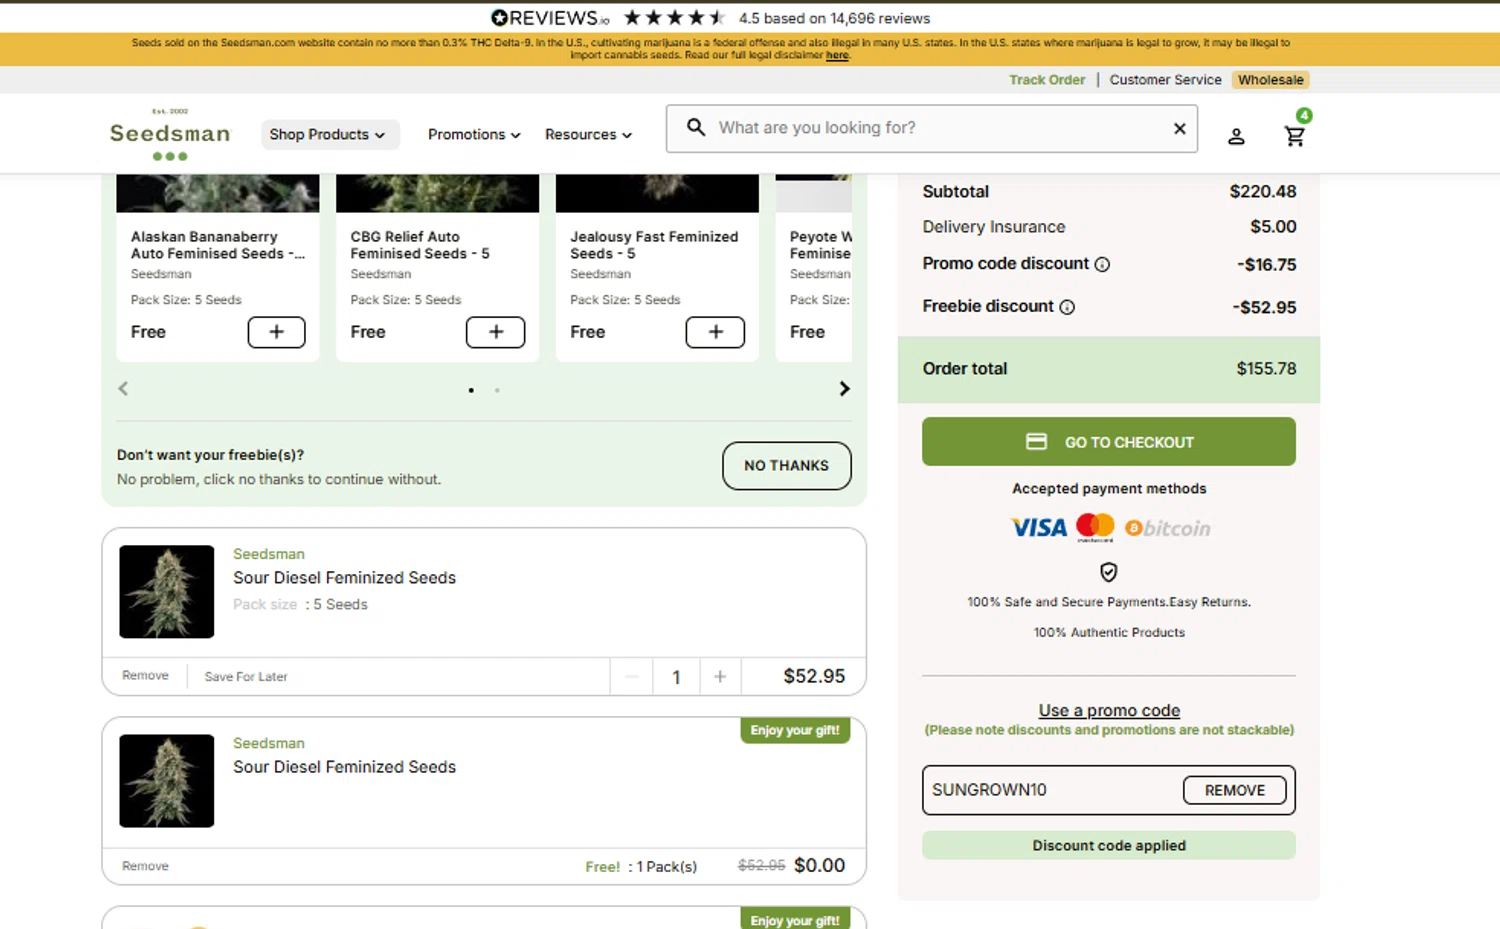
Task: Remove the SUNGROWN10 promo code
Action: coord(1235,790)
